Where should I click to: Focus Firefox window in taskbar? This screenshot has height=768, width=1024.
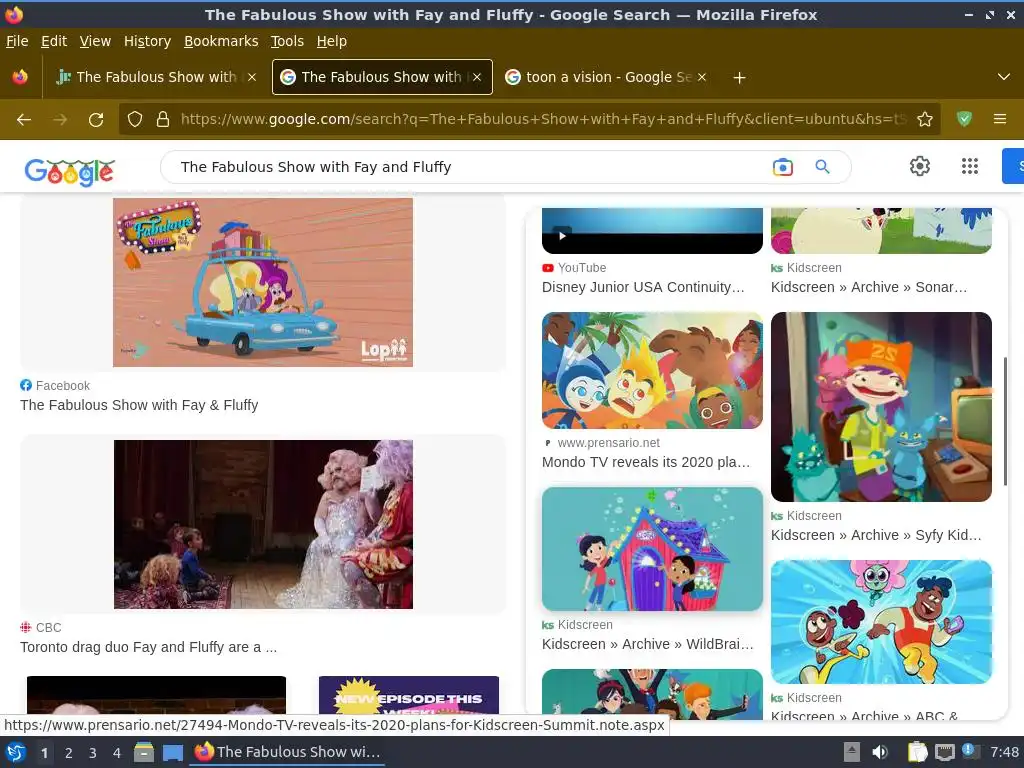pos(287,752)
